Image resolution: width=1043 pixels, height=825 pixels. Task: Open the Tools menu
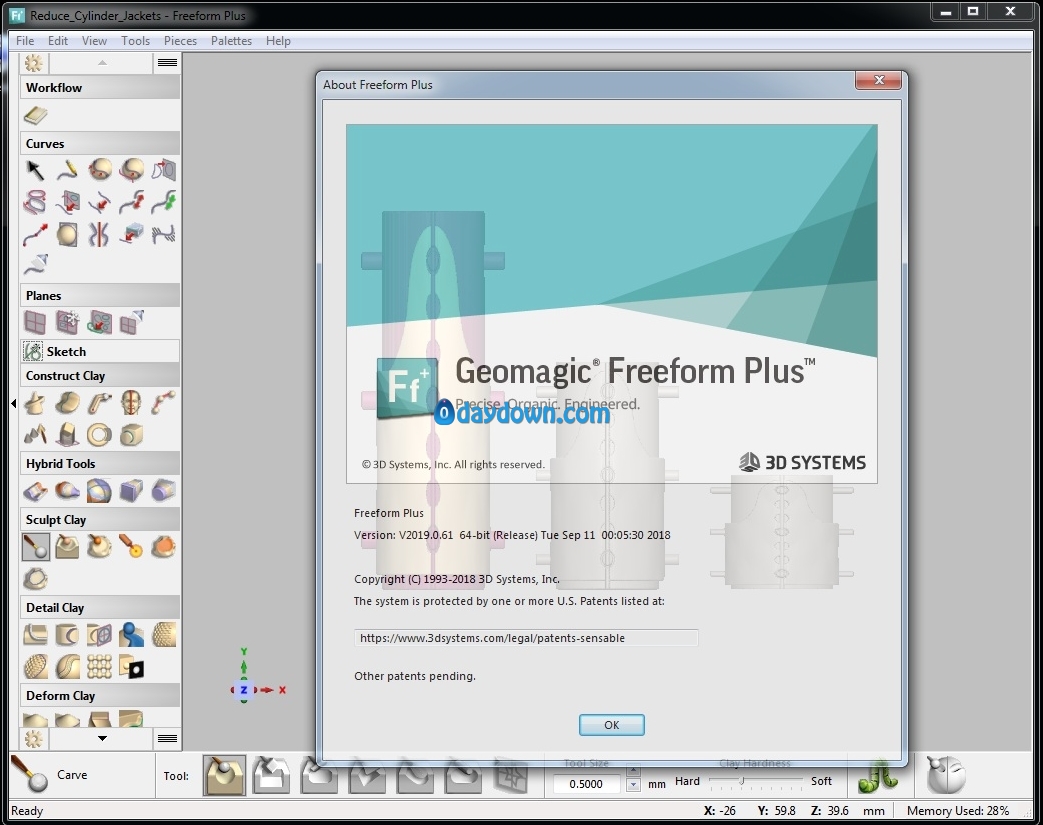click(136, 41)
